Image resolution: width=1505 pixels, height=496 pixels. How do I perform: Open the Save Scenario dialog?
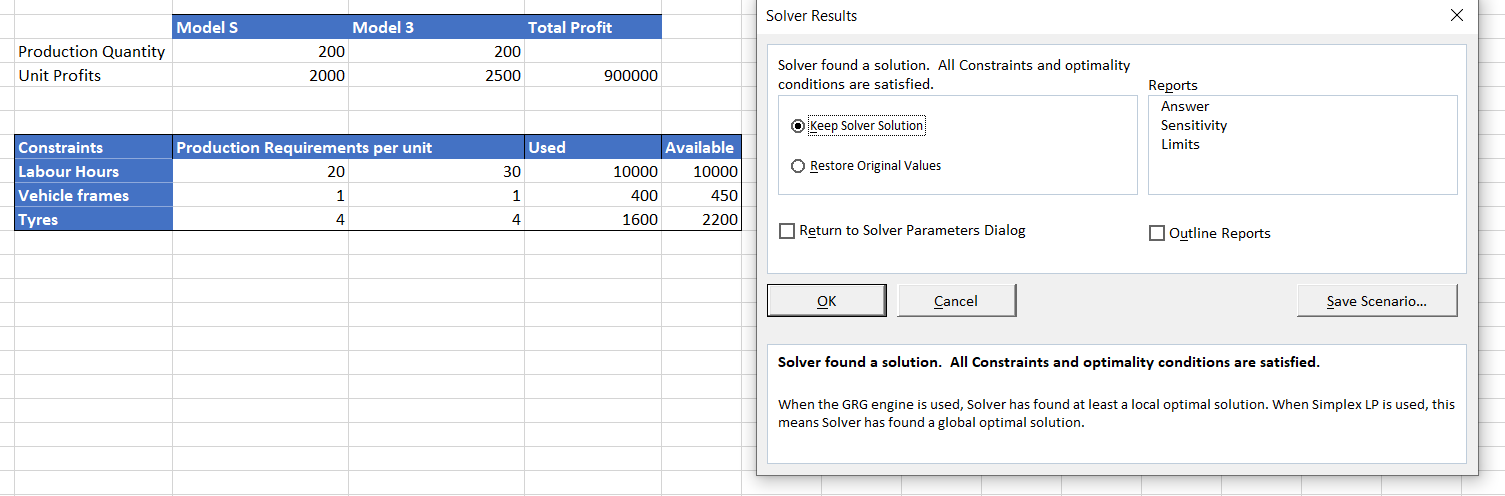[x=1376, y=301]
